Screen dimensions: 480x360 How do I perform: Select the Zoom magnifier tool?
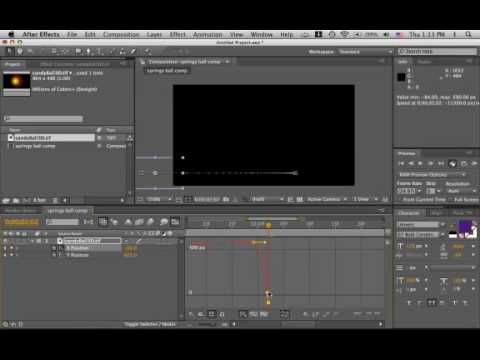tap(30, 51)
